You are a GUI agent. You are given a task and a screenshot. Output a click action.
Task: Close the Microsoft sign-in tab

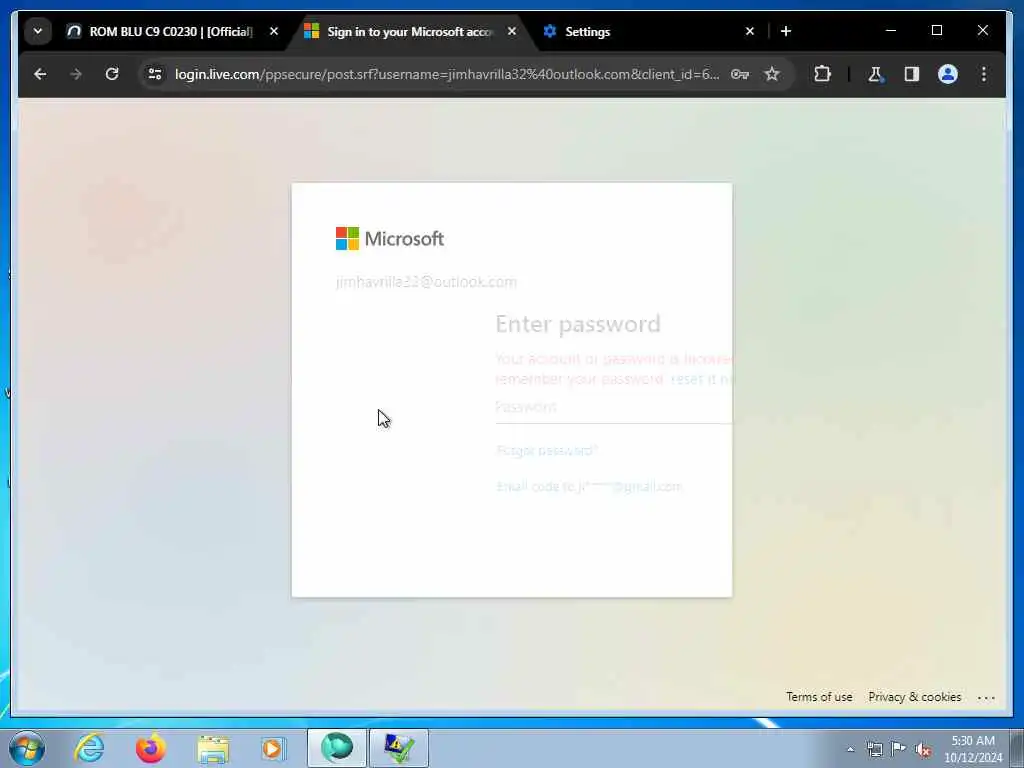click(512, 31)
